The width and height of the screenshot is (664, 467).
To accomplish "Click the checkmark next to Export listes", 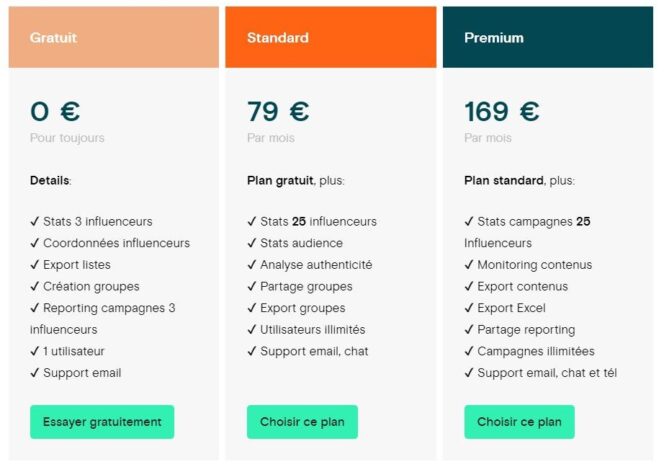I will coord(35,265).
